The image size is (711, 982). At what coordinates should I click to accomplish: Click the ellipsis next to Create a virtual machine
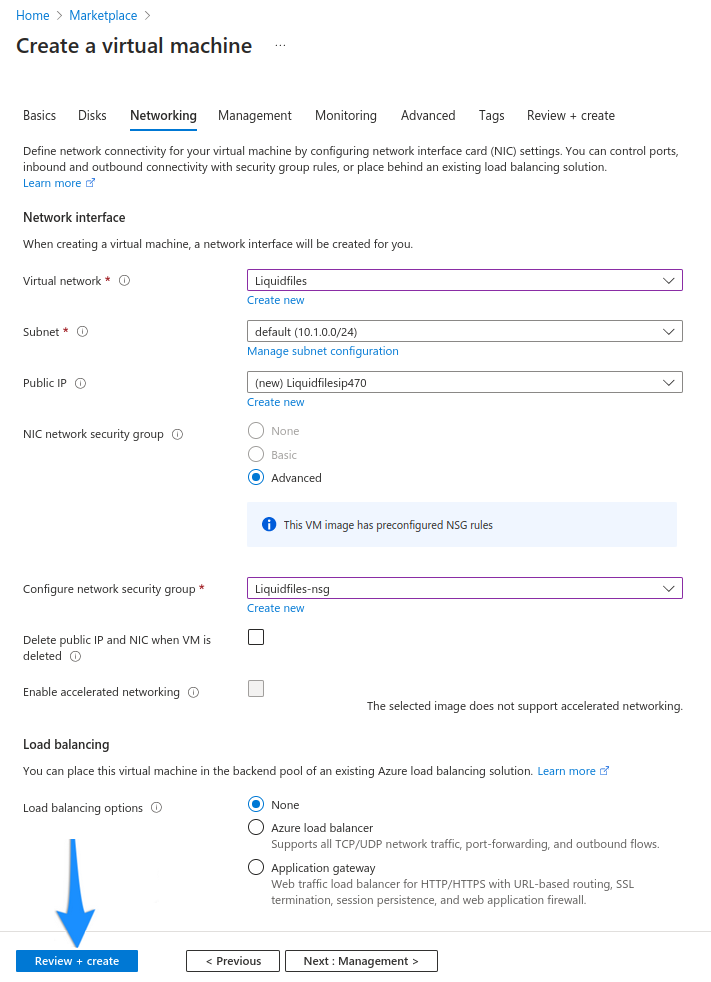tap(280, 44)
